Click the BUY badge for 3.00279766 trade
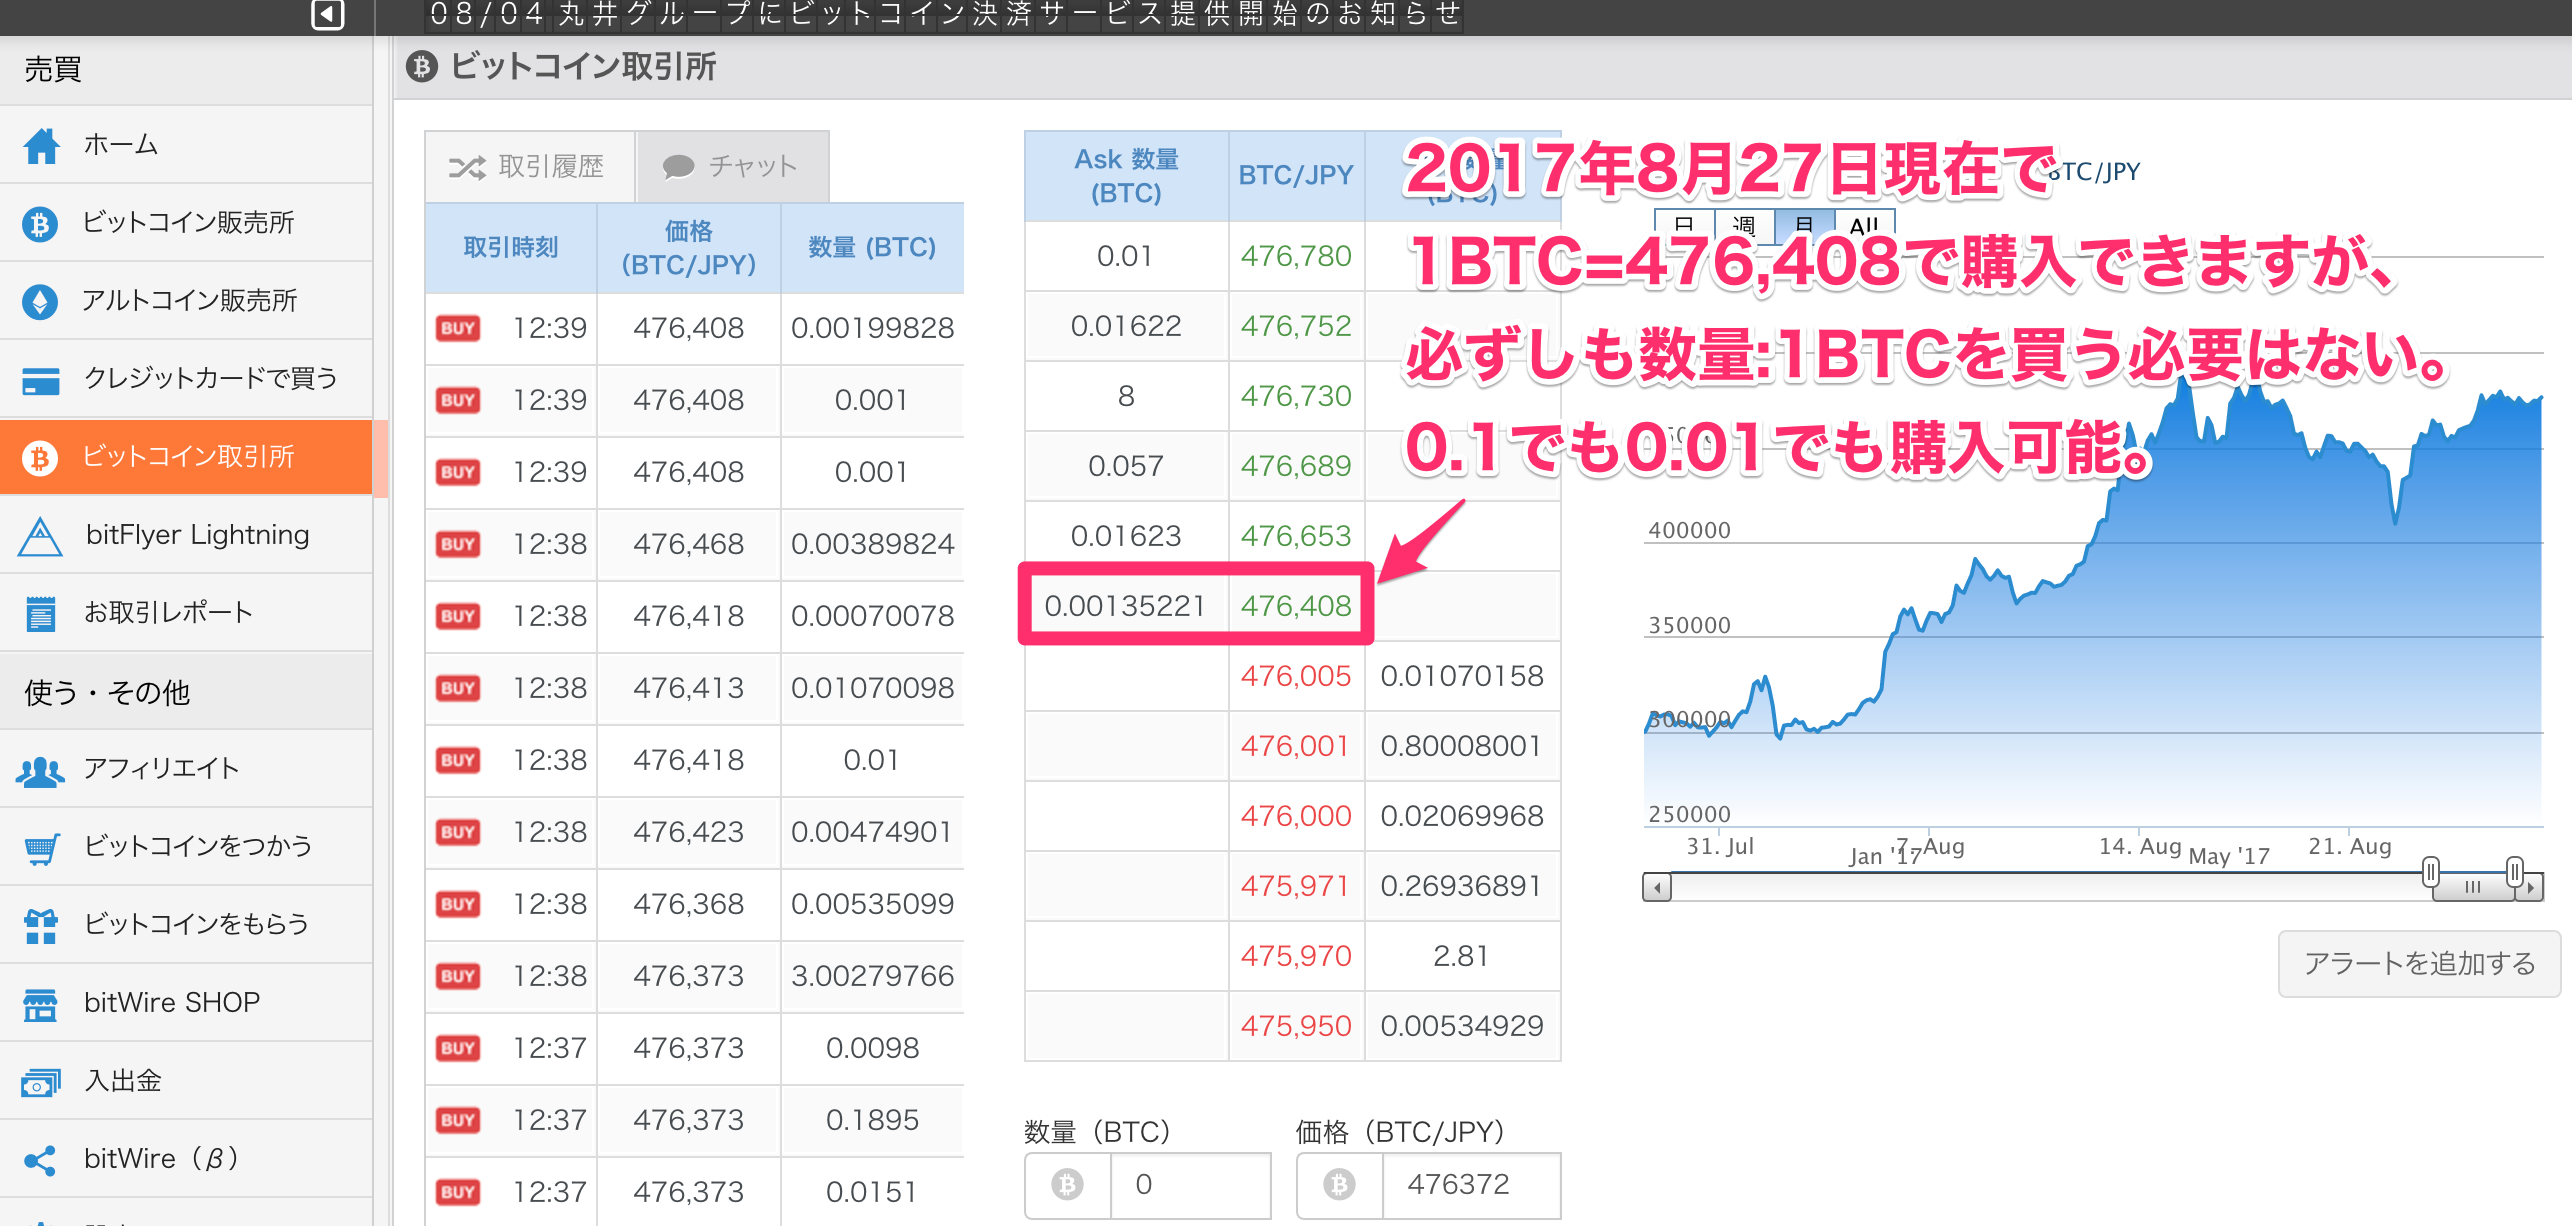 point(458,976)
